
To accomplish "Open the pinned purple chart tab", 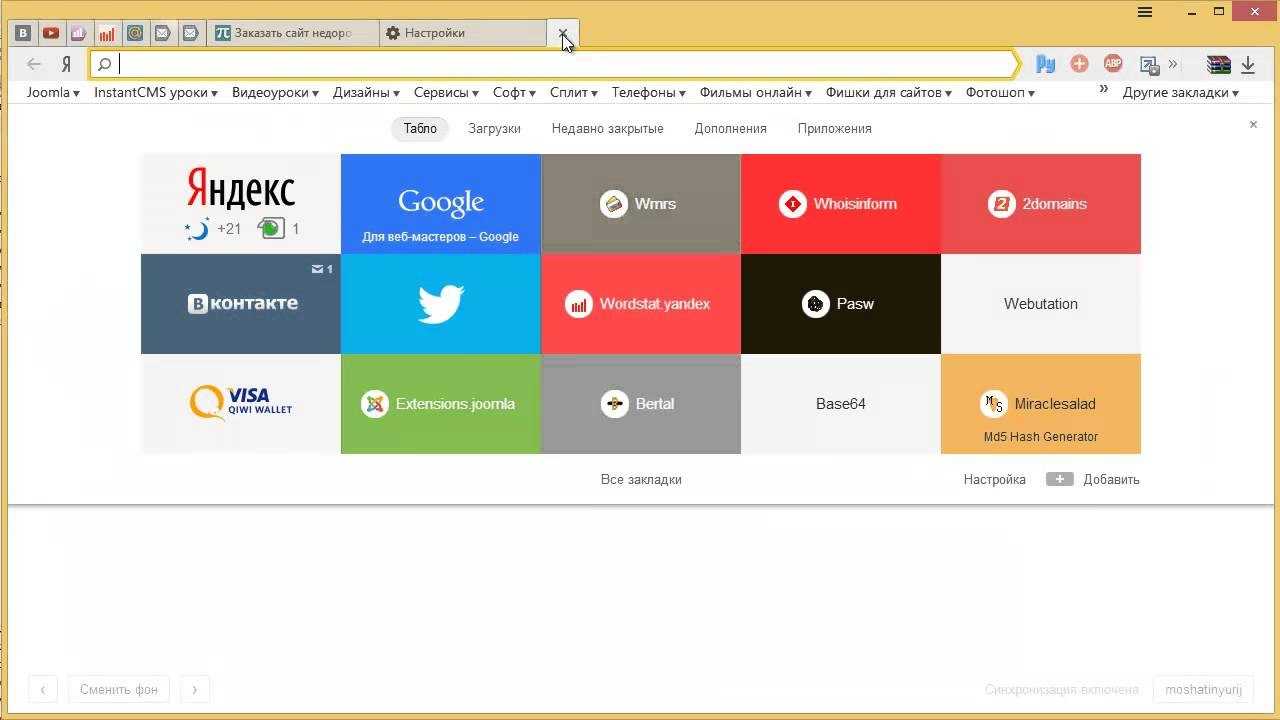I will click(x=79, y=33).
